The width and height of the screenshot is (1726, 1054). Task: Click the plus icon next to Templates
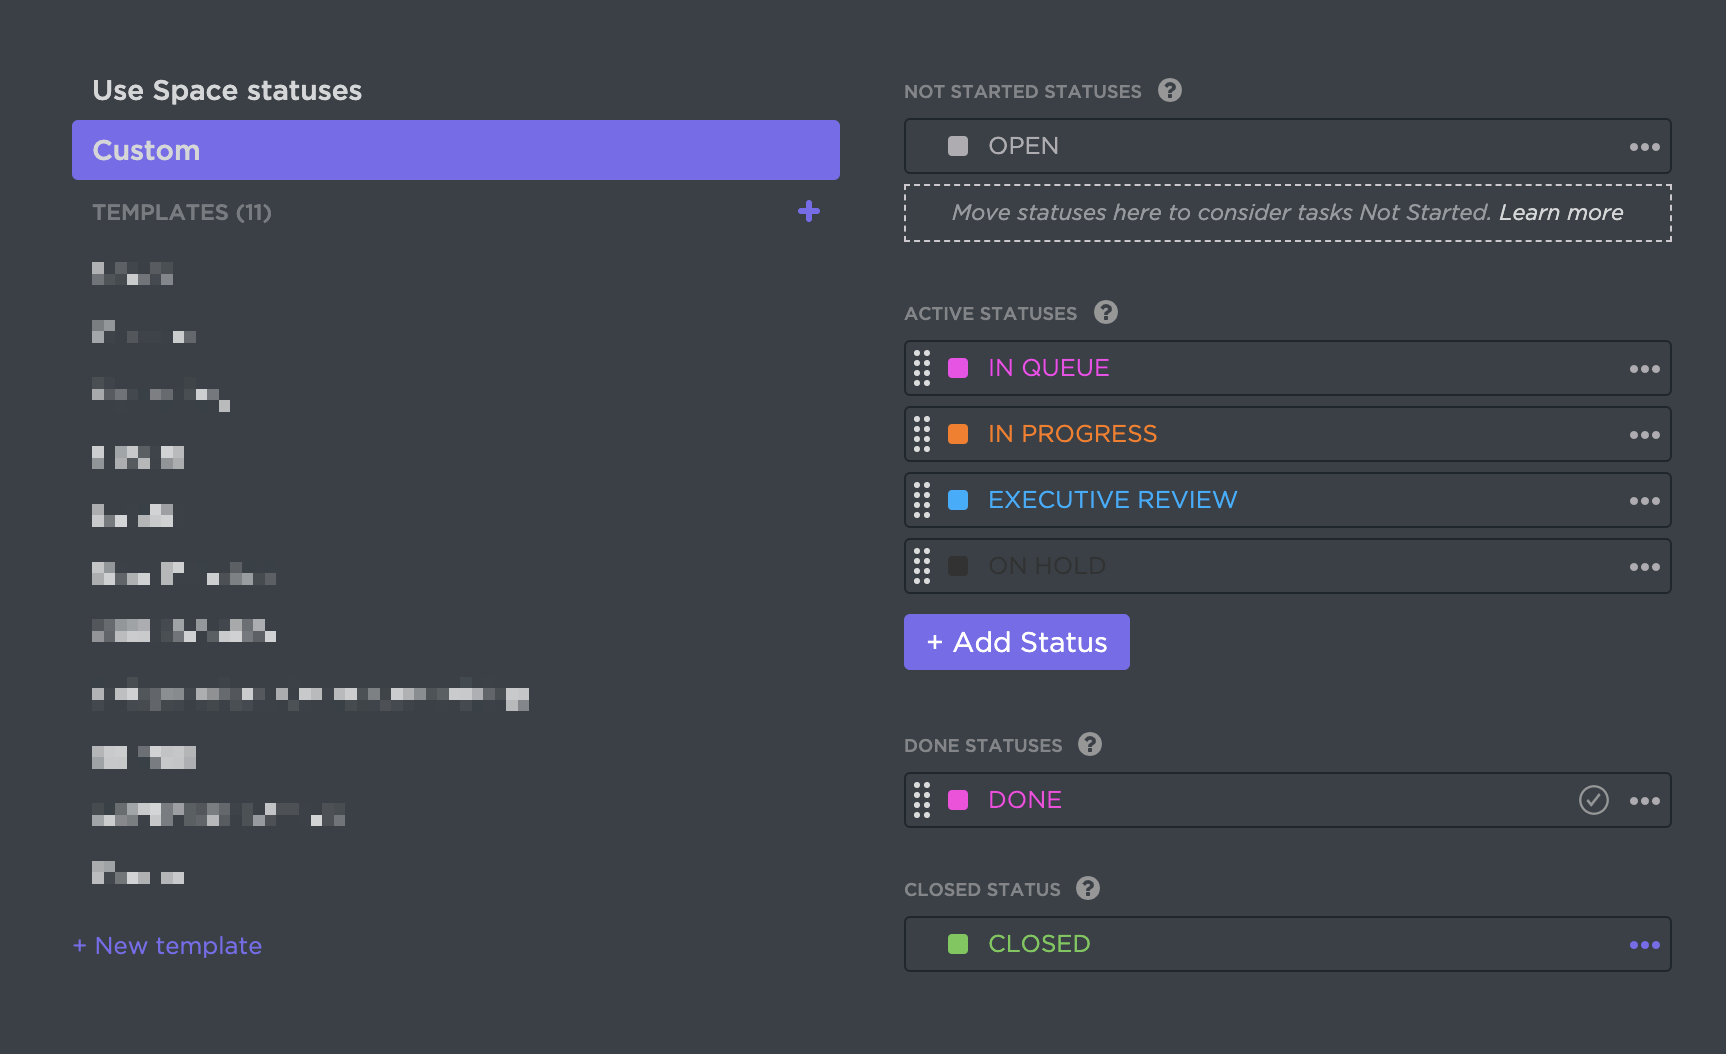coord(809,212)
